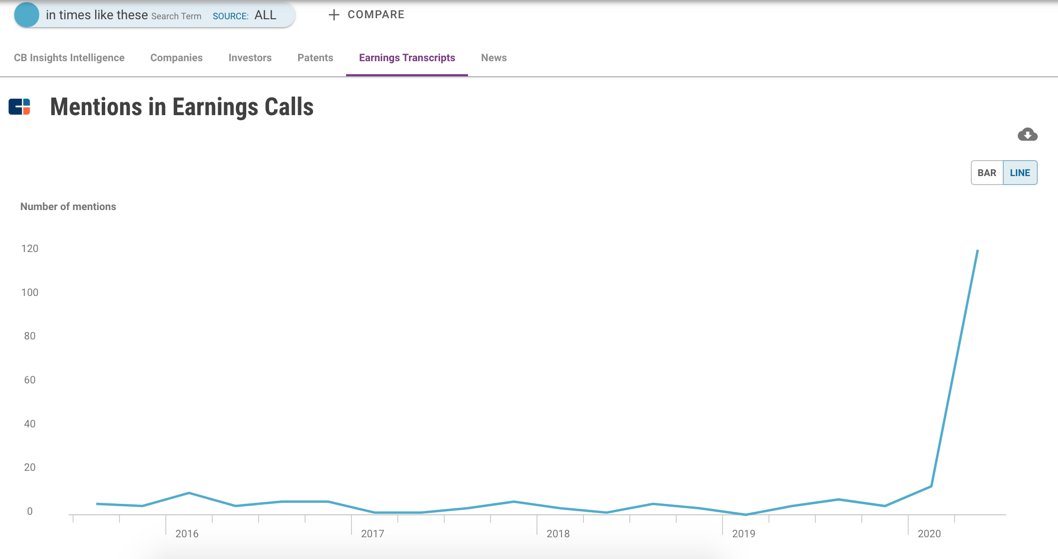Click the 2018 x-axis label
This screenshot has width=1058, height=559.
tap(558, 533)
